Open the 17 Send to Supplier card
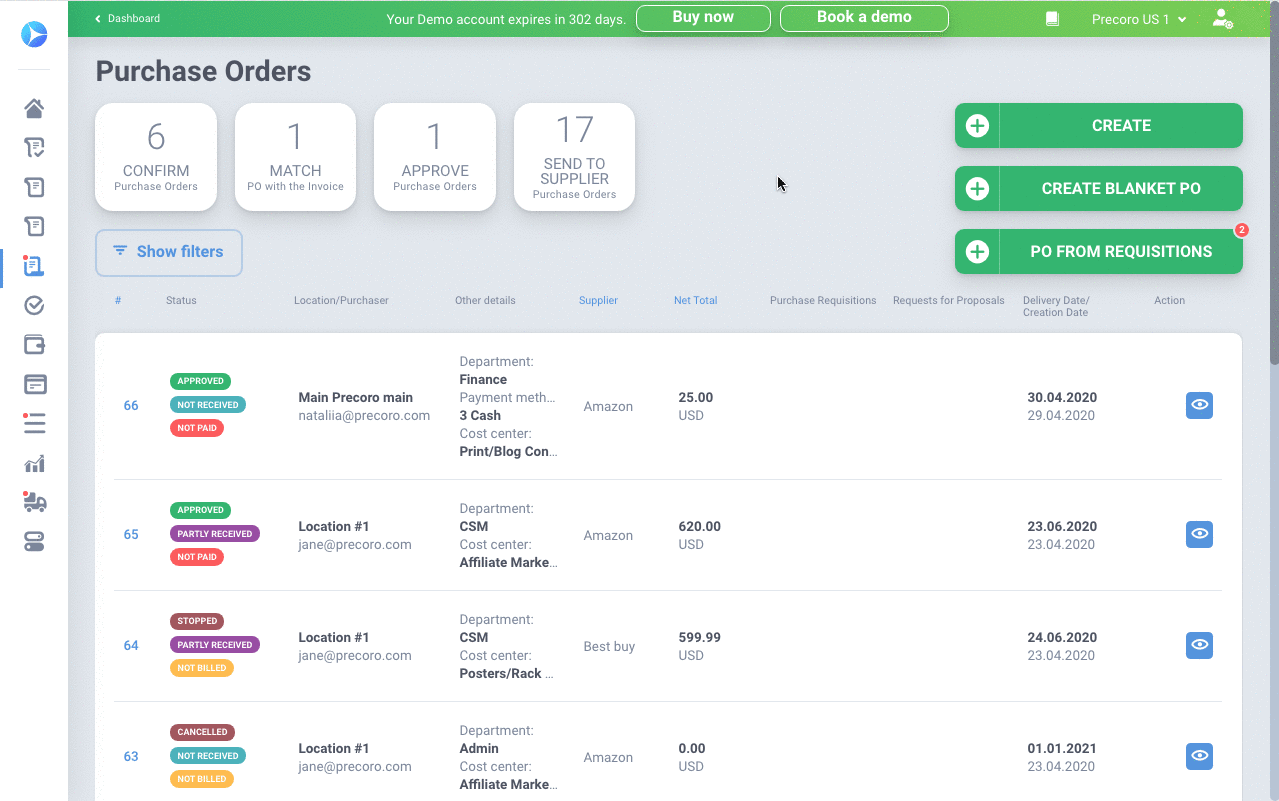Screen dimensions: 1279x801 click(x=574, y=157)
